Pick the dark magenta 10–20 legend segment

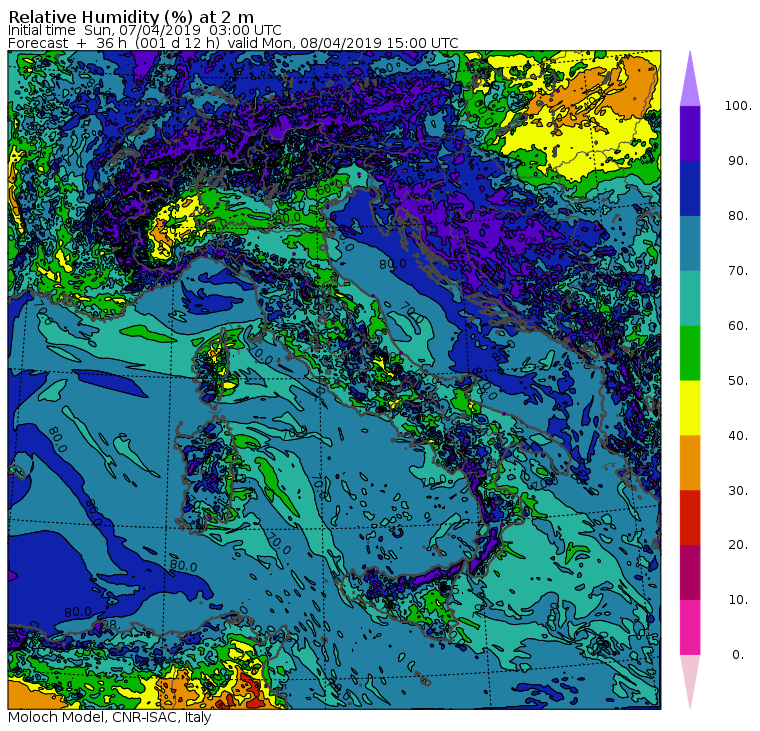[690, 572]
